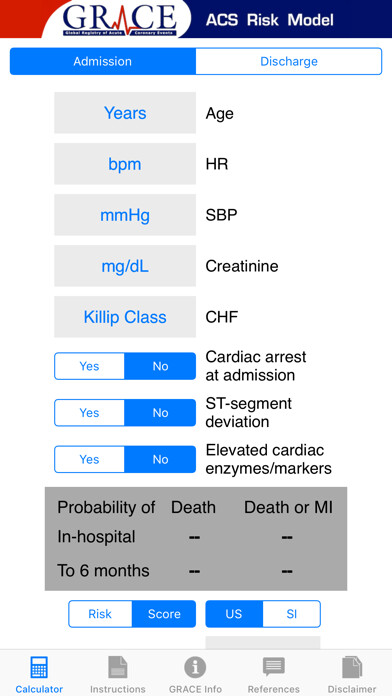The image size is (392, 696).
Task: Open the References speech bubble icon
Action: (273, 667)
